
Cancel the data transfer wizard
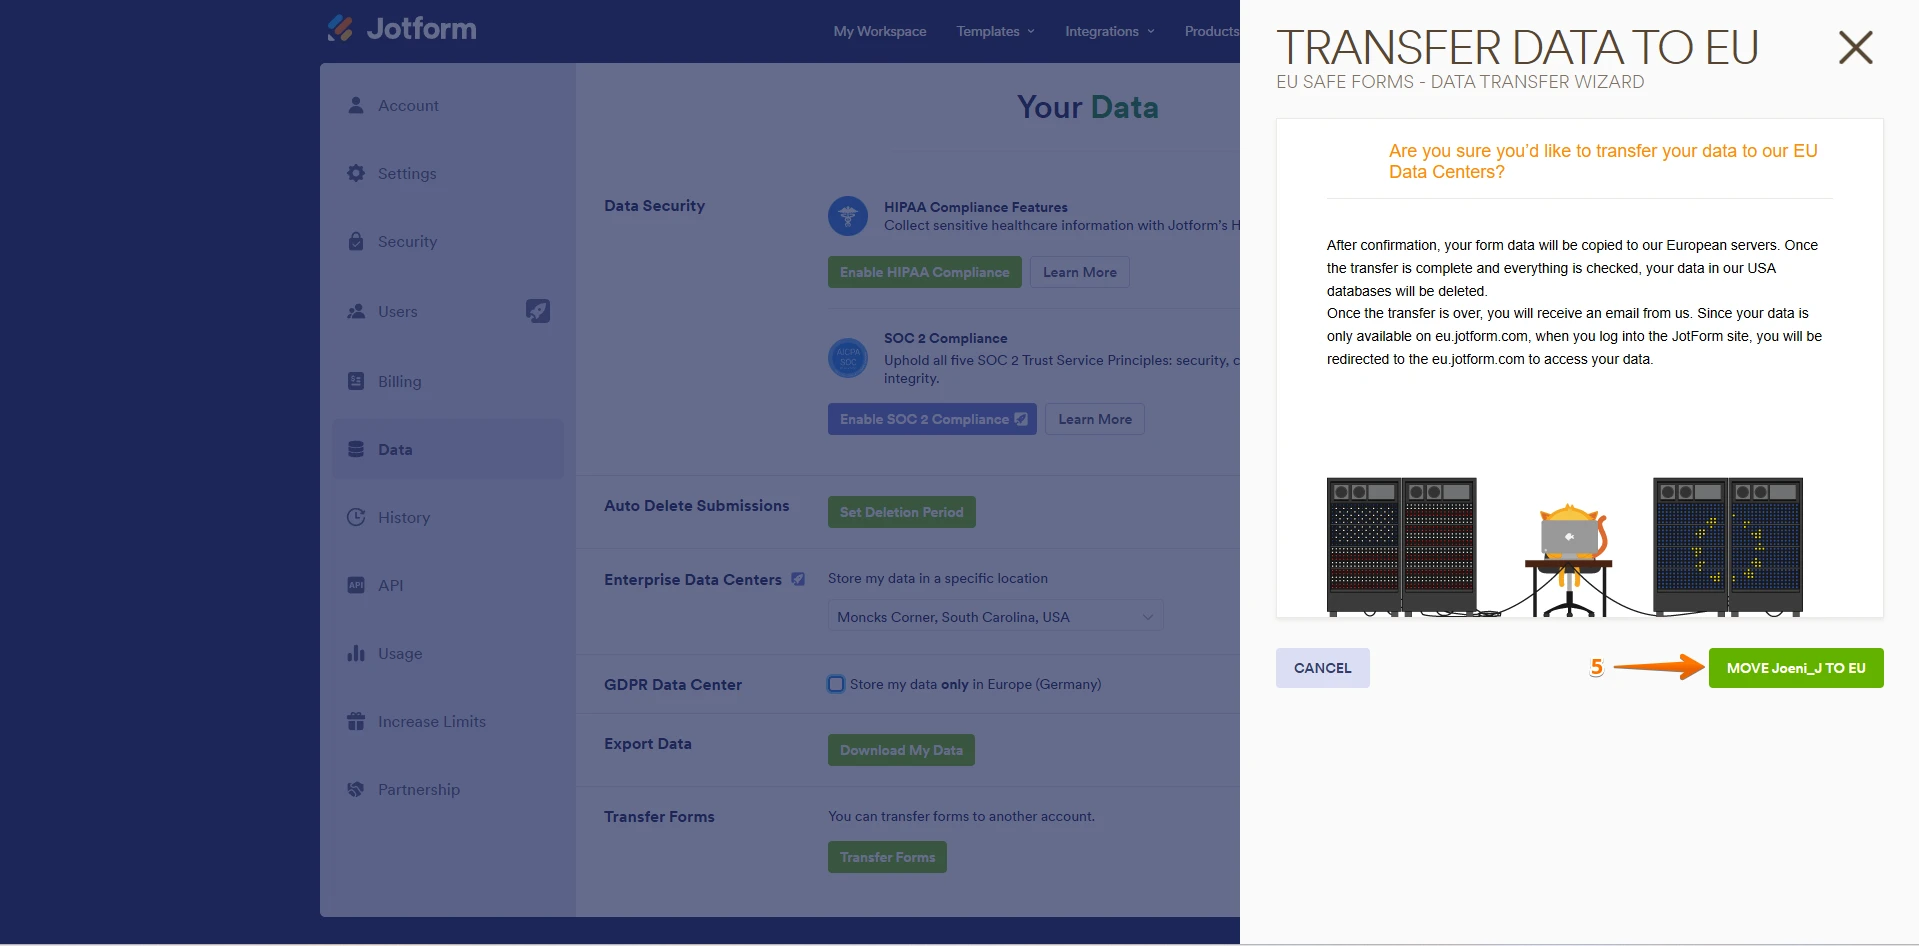click(1322, 668)
